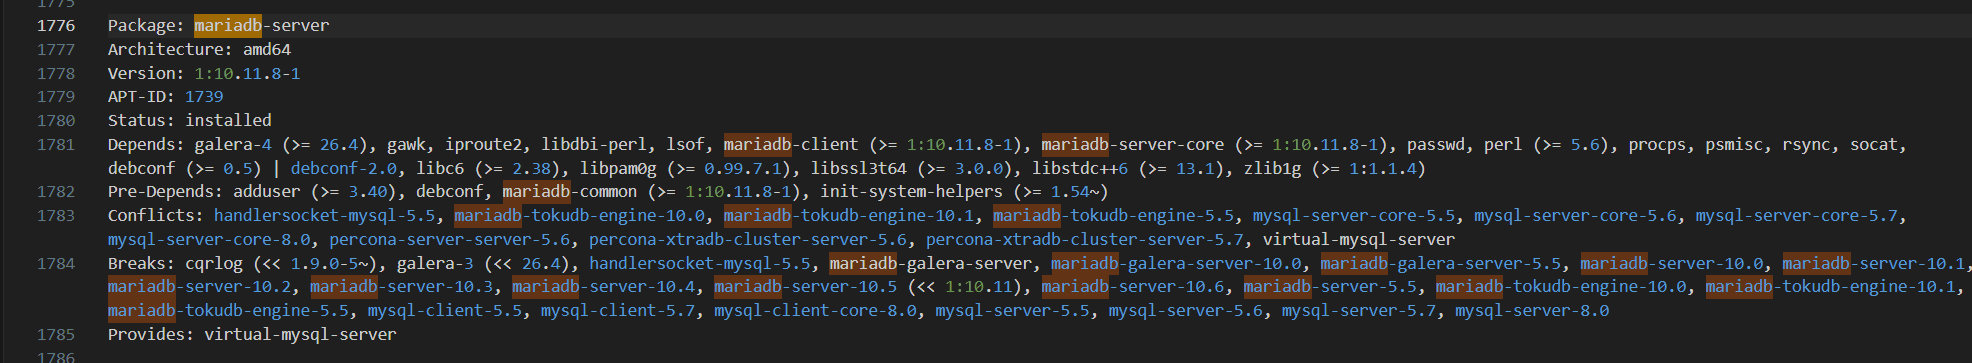Click line number 1785 in the gutter
The image size is (1972, 363).
pos(56,335)
